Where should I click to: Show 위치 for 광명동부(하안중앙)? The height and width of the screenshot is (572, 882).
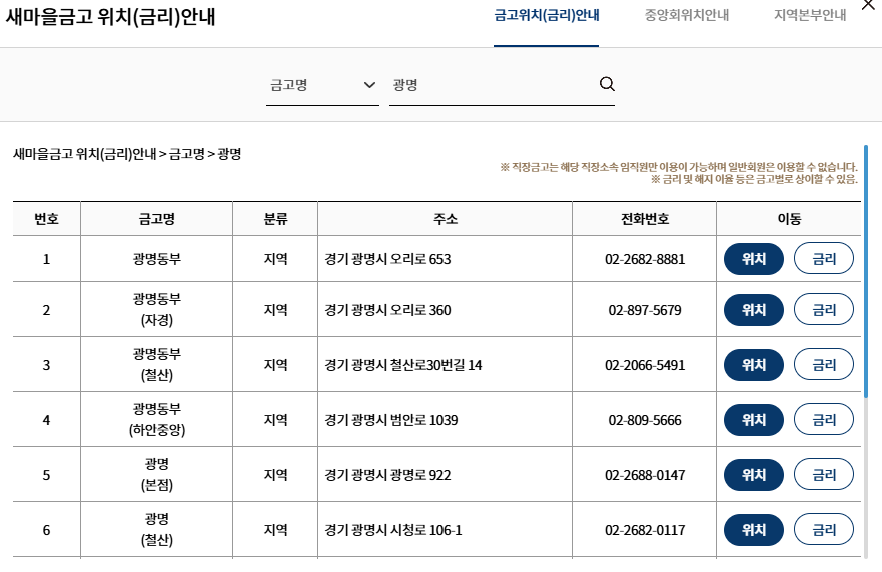click(x=754, y=420)
